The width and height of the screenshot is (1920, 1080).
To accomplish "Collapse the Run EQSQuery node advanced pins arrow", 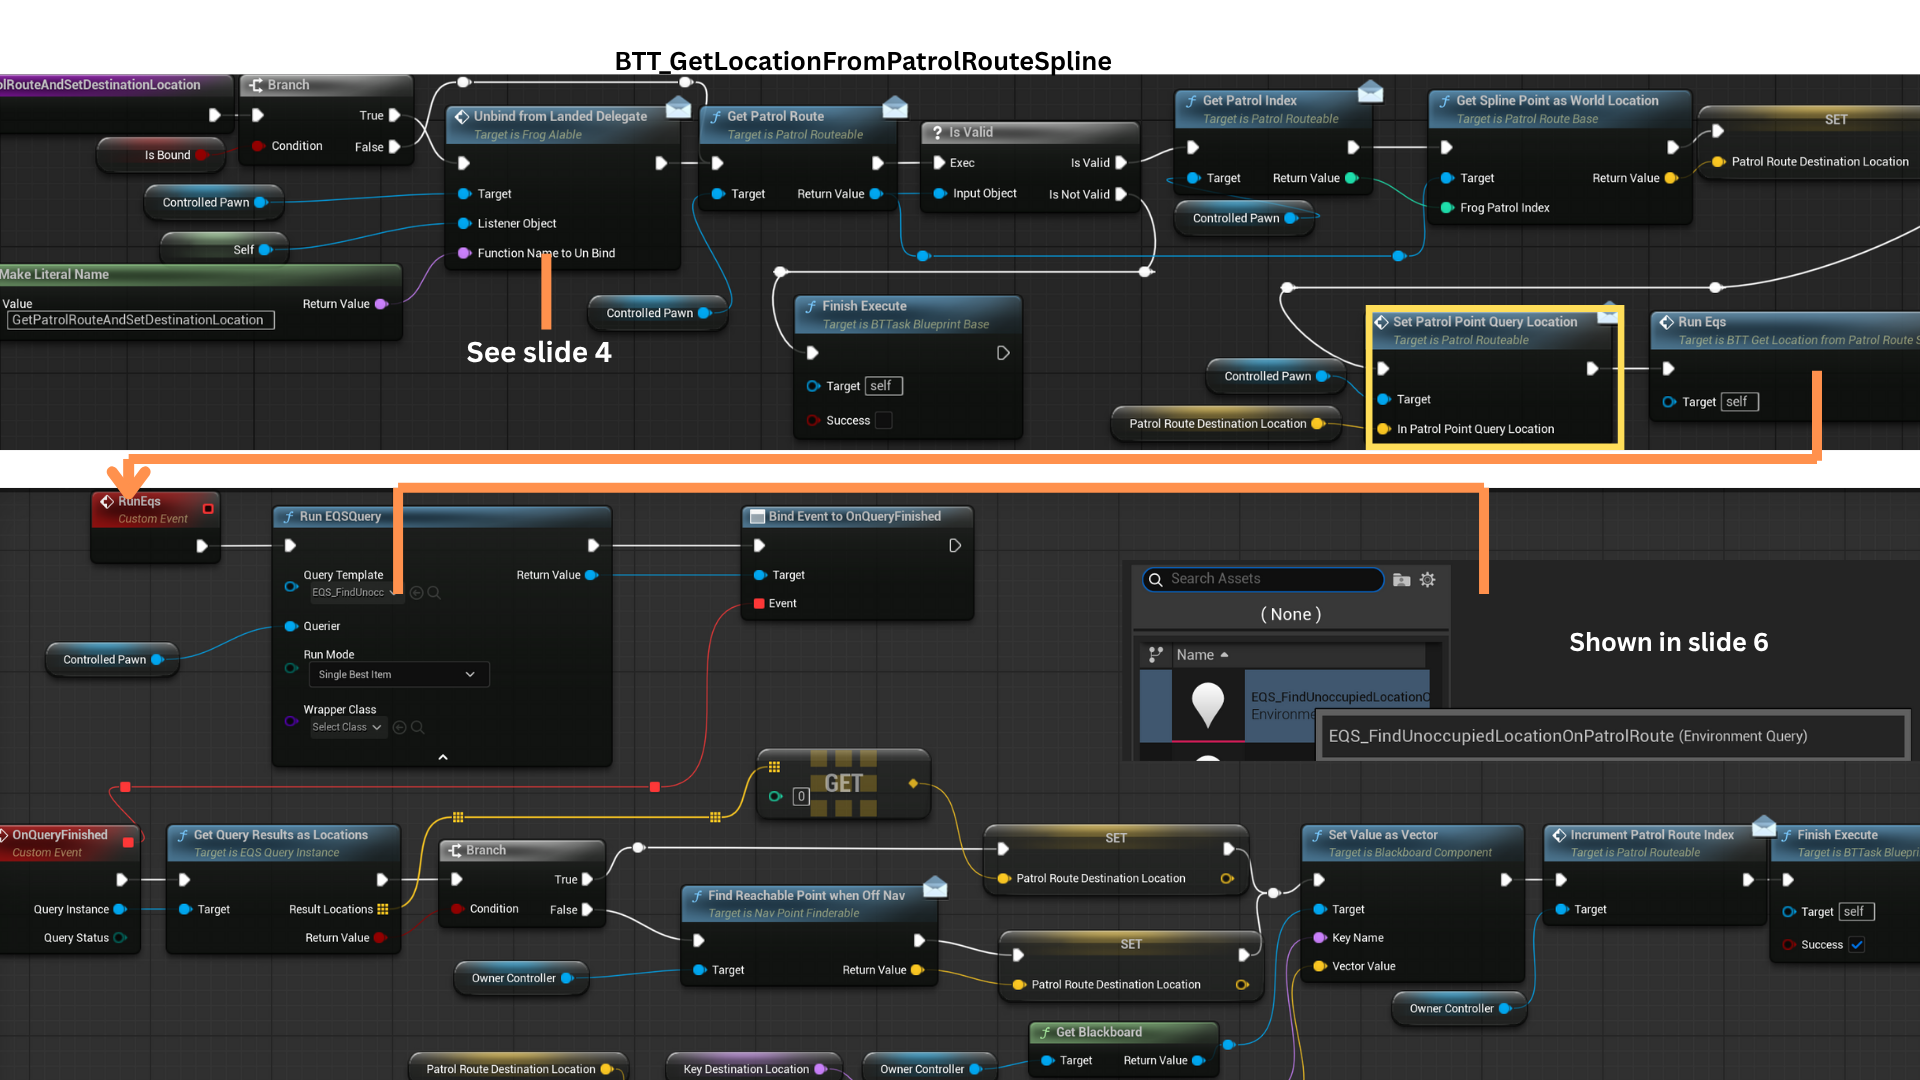I will (x=443, y=757).
